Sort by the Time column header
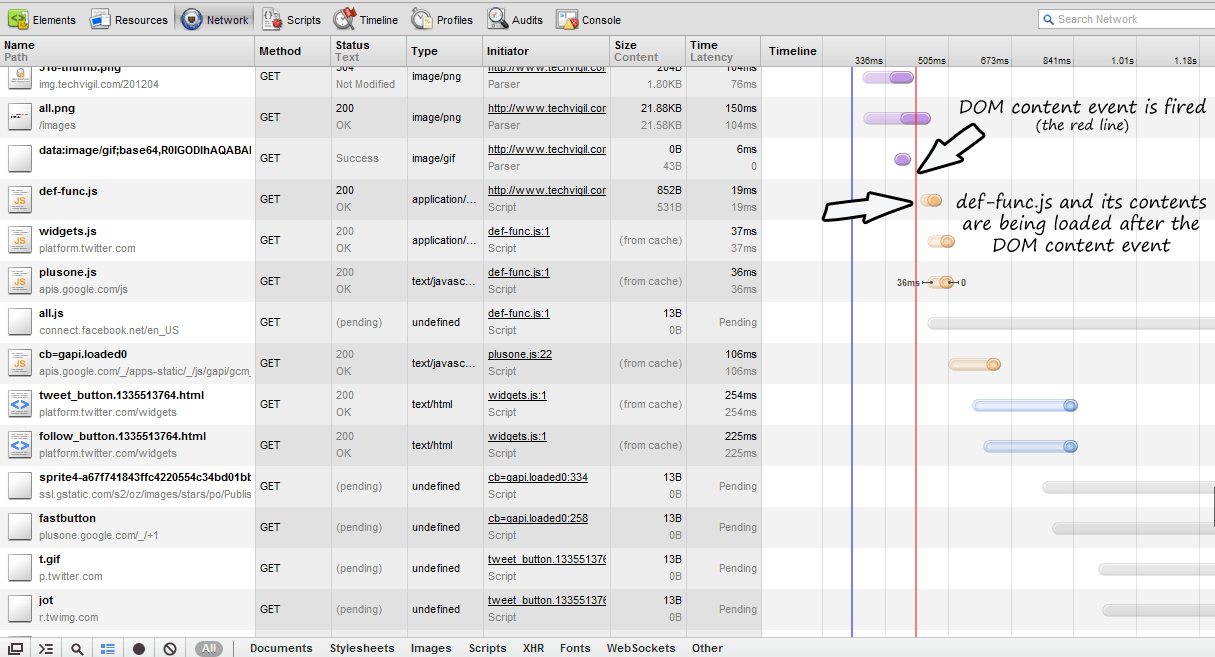 pyautogui.click(x=723, y=51)
